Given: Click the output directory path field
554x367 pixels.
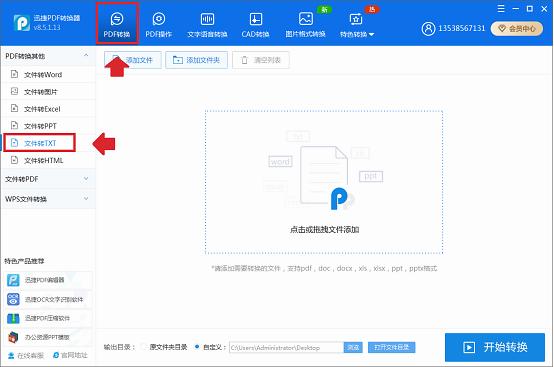Looking at the screenshot, I should tap(286, 348).
